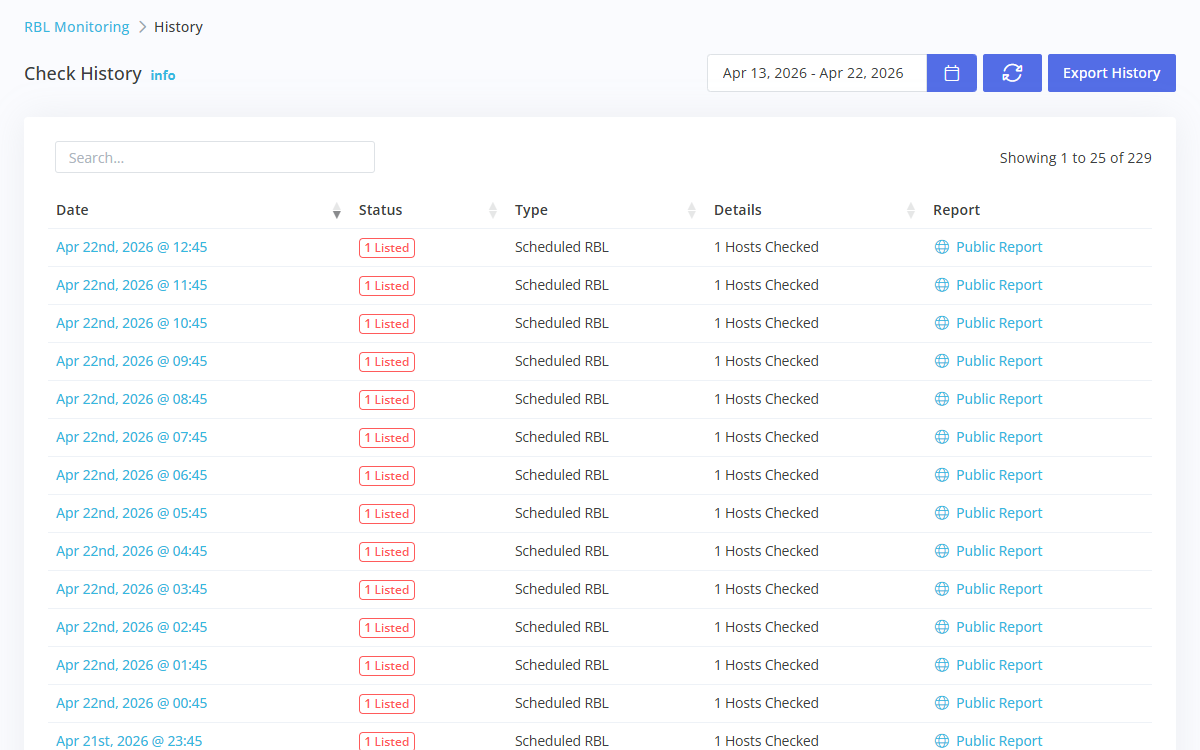Click the 1 Listed badge on the top row
This screenshot has width=1200, height=750.
pyautogui.click(x=387, y=247)
